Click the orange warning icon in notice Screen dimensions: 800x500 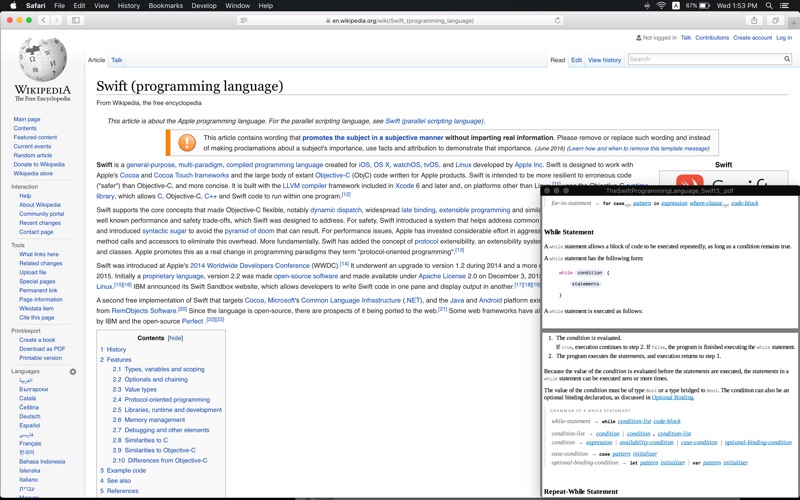coord(187,142)
